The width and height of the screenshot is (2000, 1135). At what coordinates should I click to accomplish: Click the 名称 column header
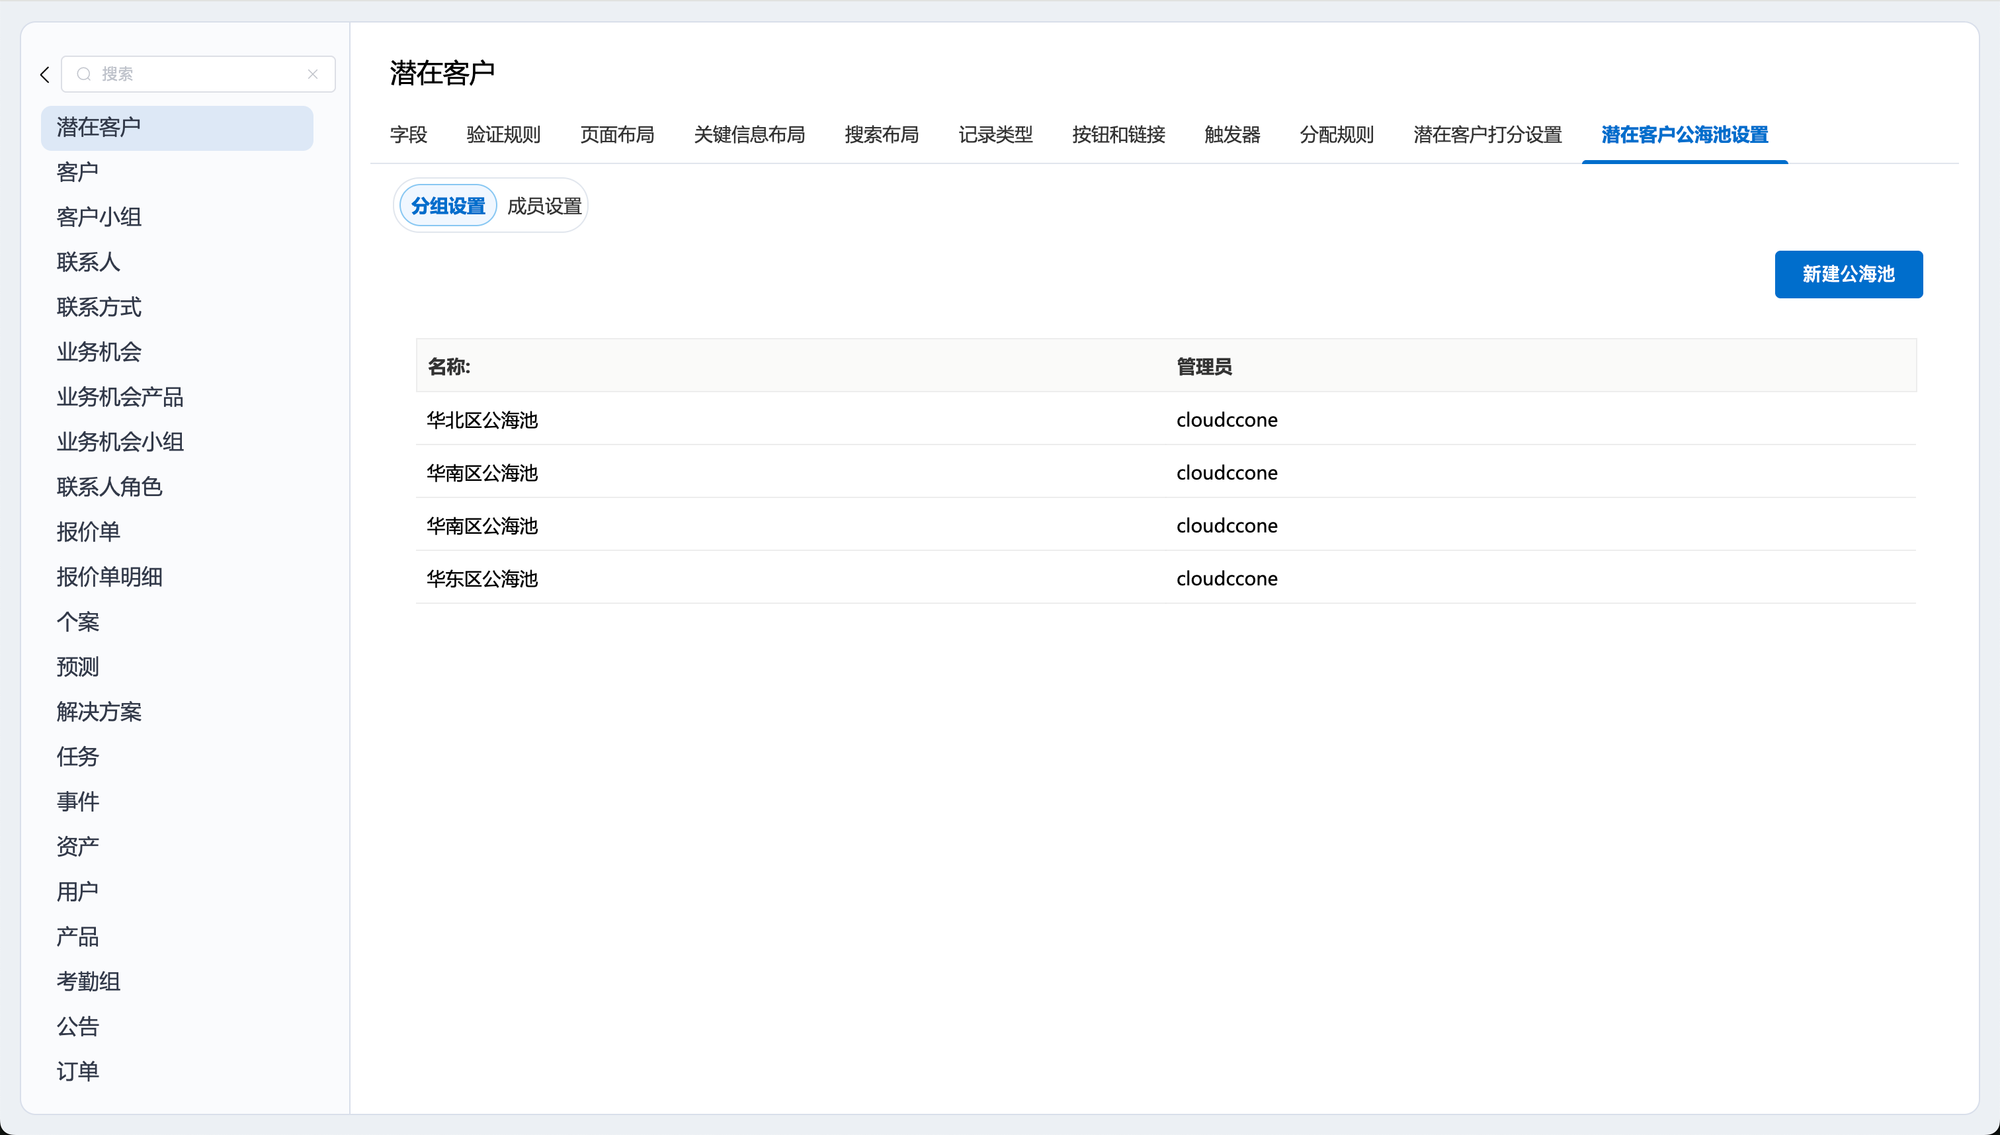449,367
